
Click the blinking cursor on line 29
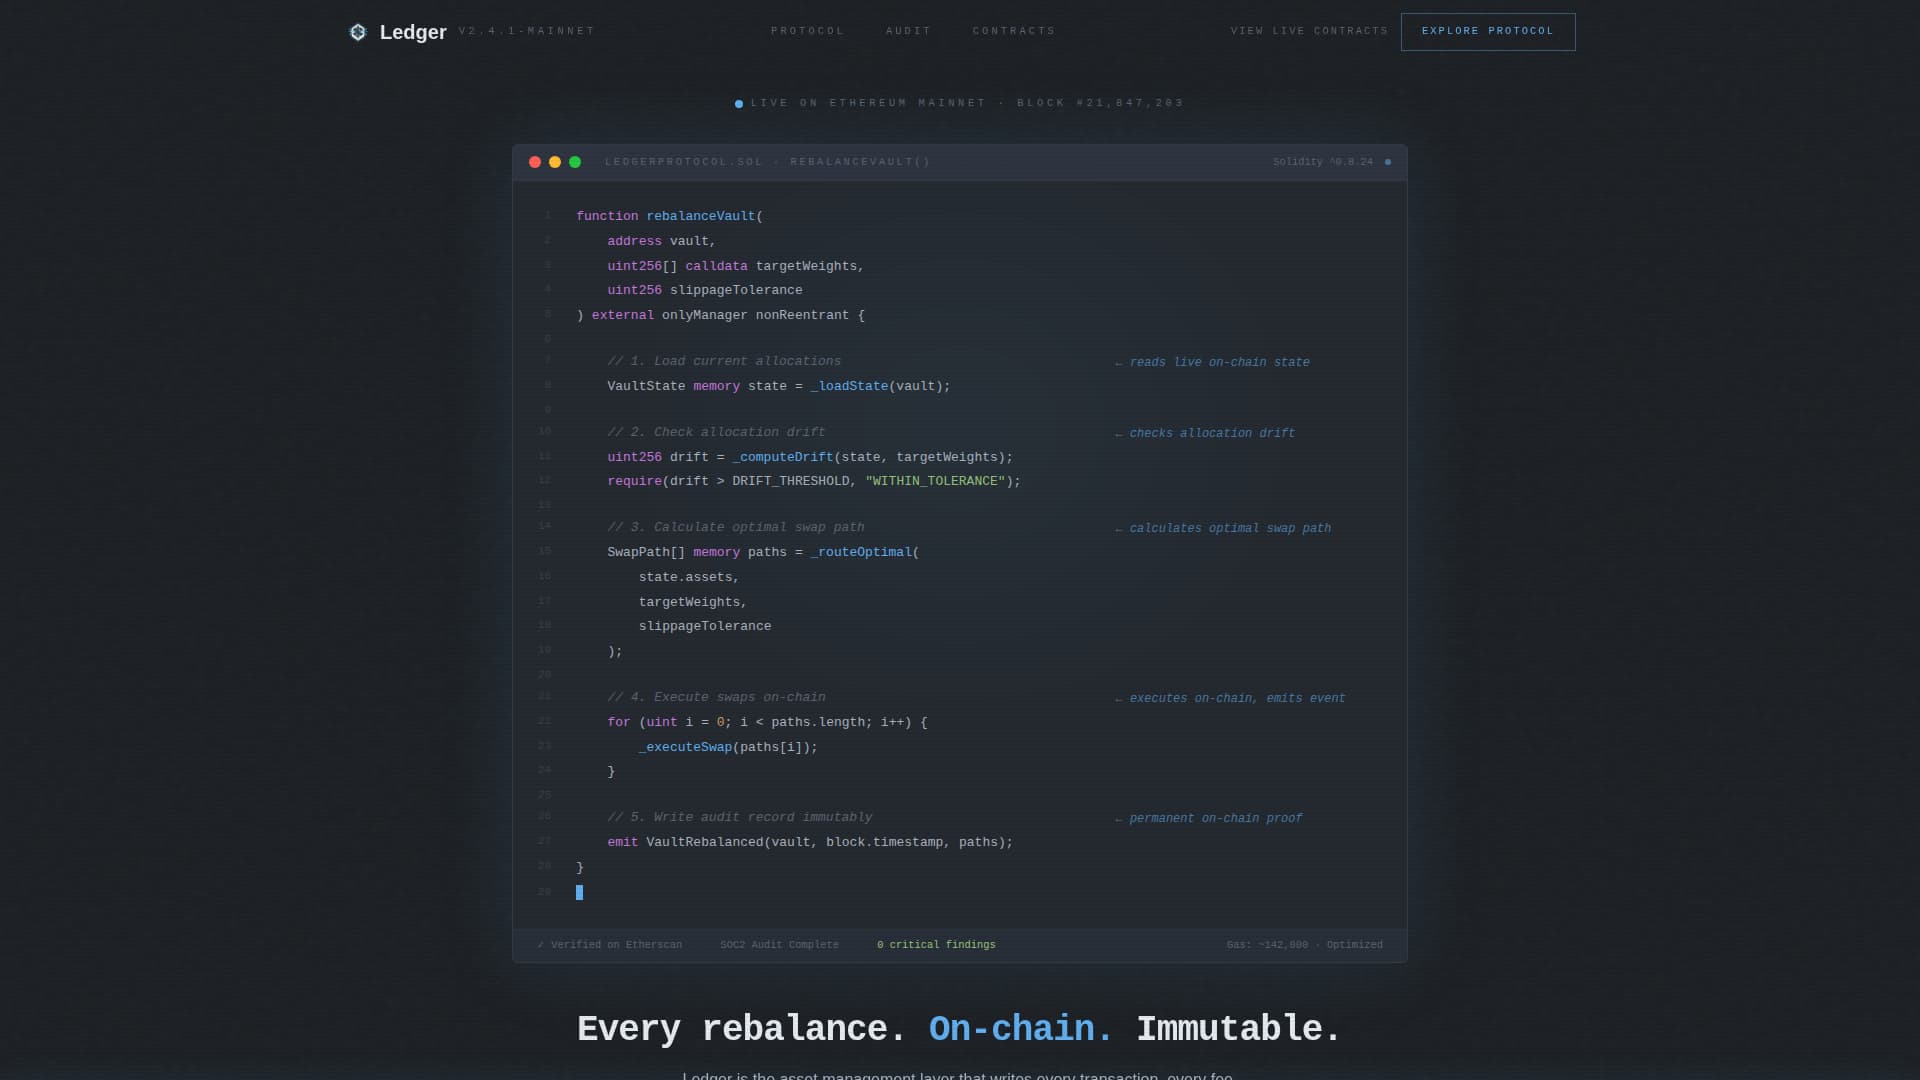(579, 892)
